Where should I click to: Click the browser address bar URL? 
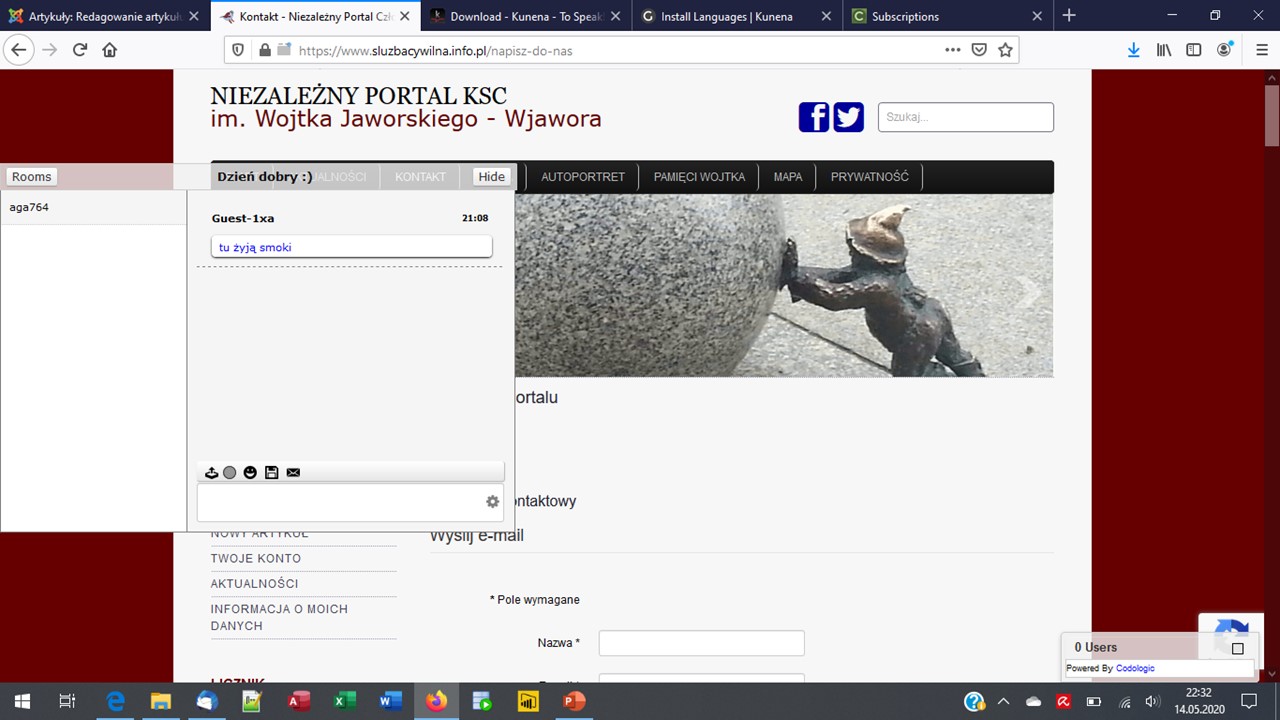click(x=436, y=50)
